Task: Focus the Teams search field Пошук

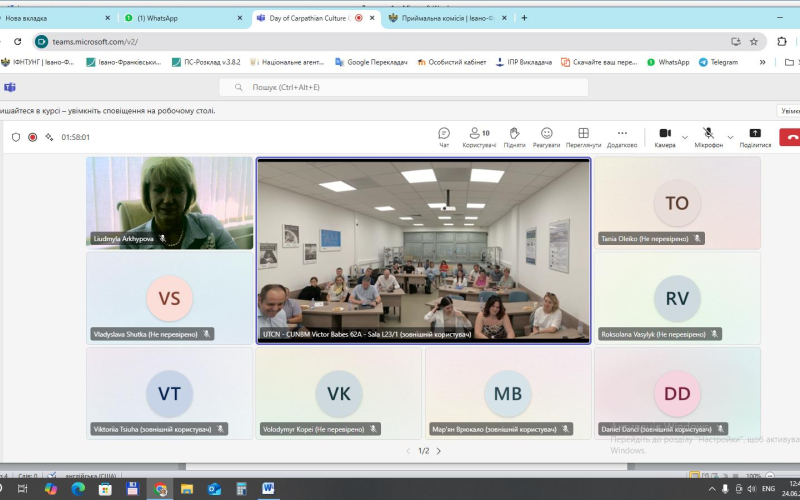Action: (404, 87)
